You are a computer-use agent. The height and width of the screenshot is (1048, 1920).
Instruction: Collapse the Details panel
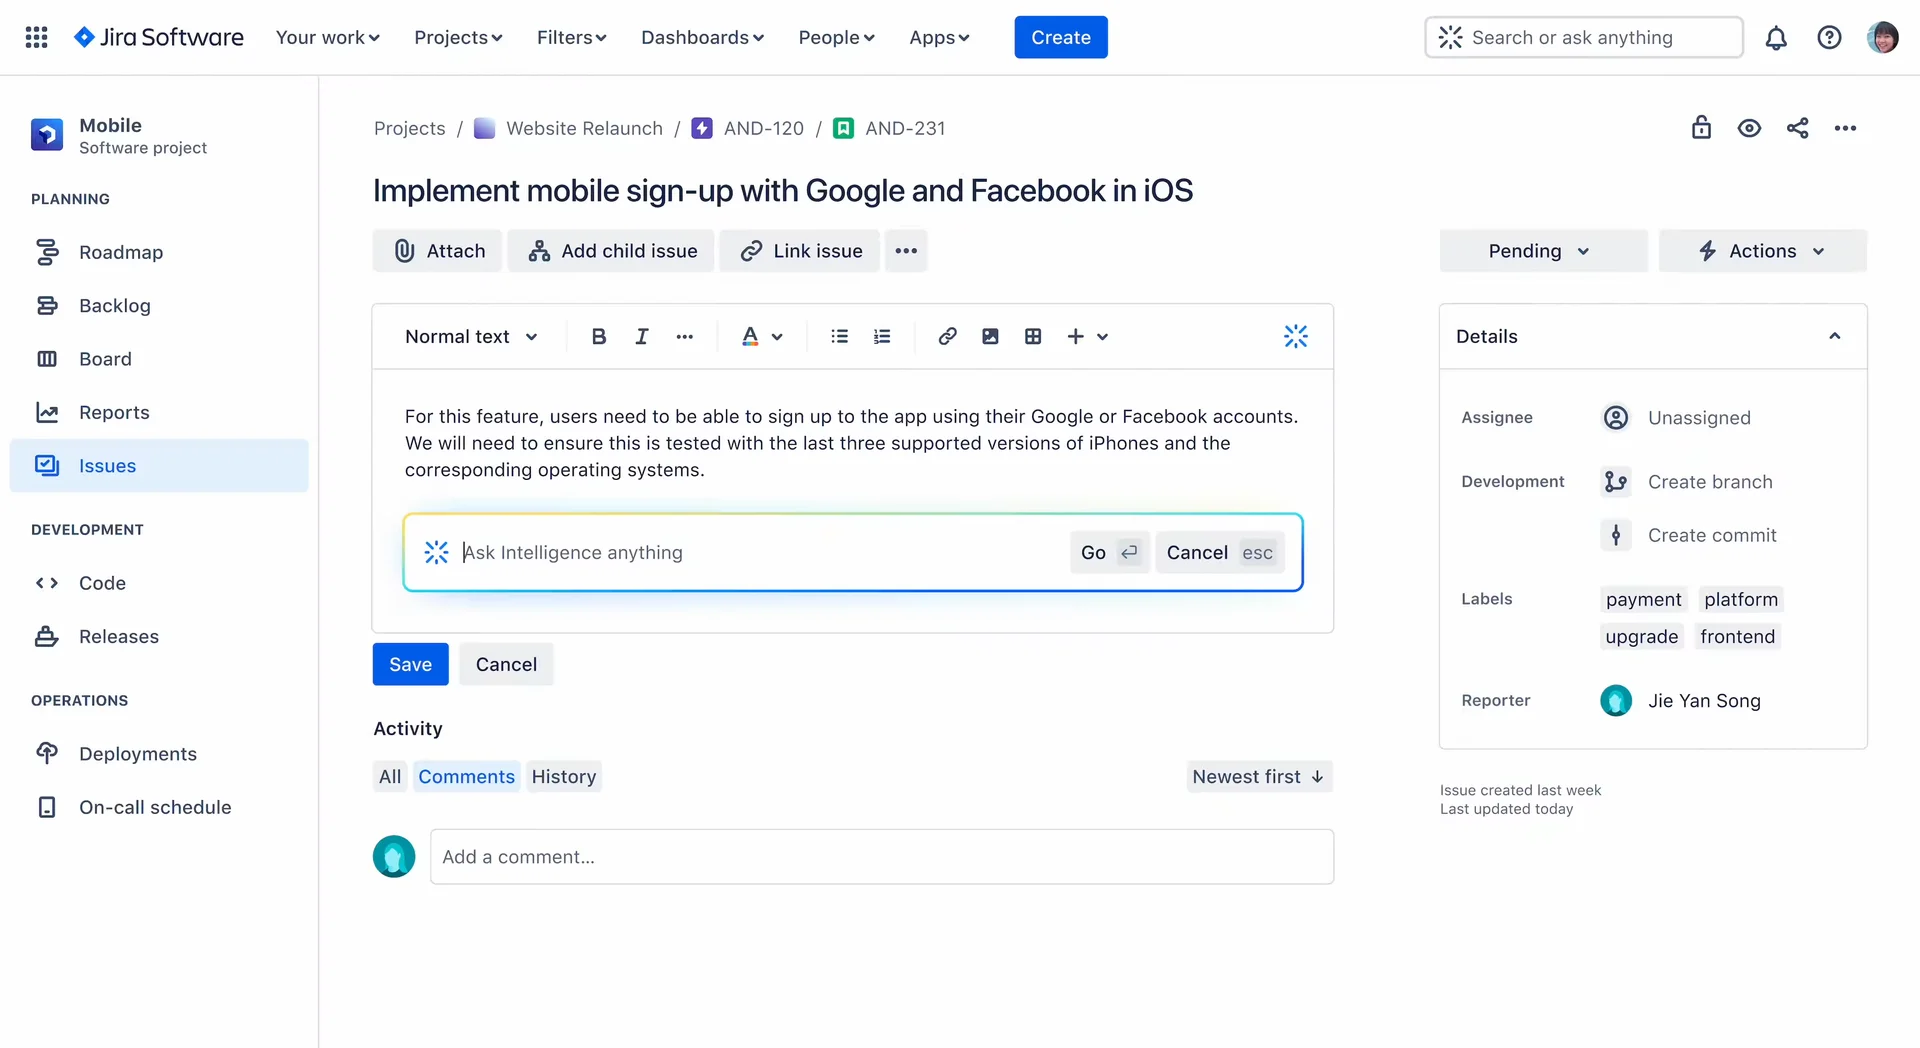click(1834, 337)
